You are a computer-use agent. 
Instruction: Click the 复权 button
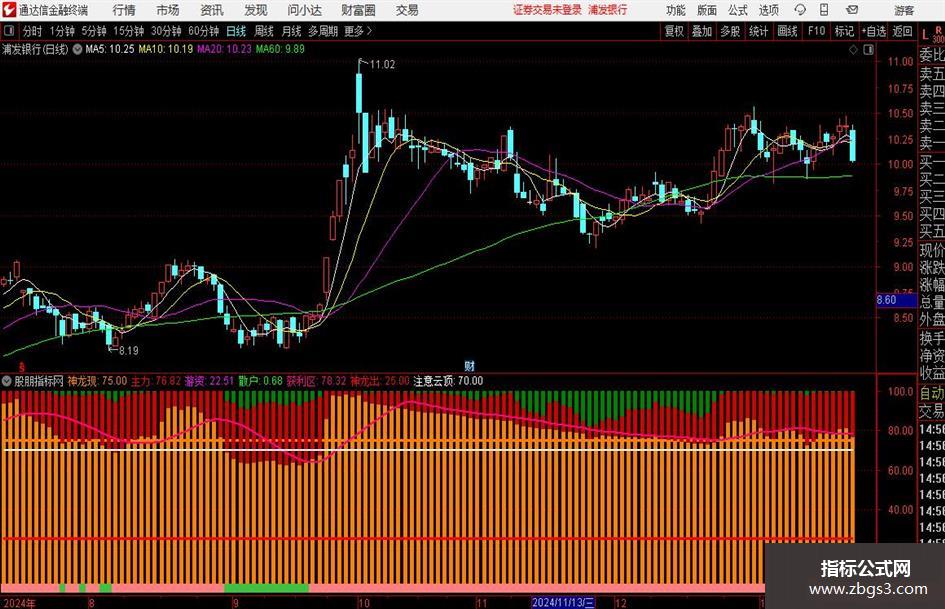point(674,31)
